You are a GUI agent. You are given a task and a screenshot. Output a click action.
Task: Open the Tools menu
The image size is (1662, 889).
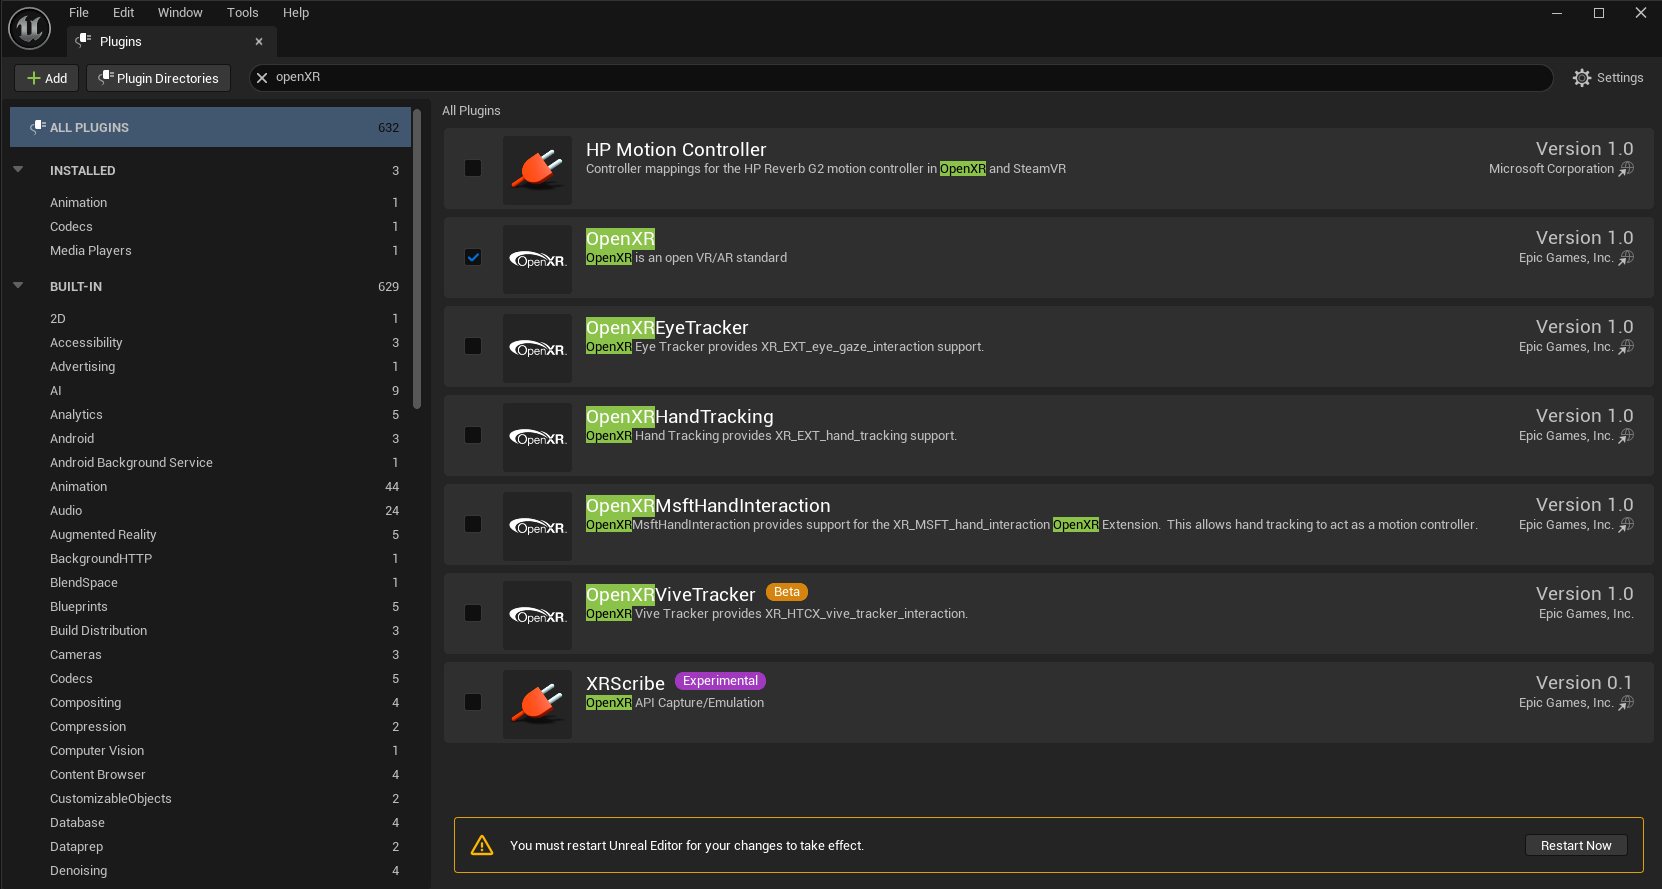click(242, 13)
